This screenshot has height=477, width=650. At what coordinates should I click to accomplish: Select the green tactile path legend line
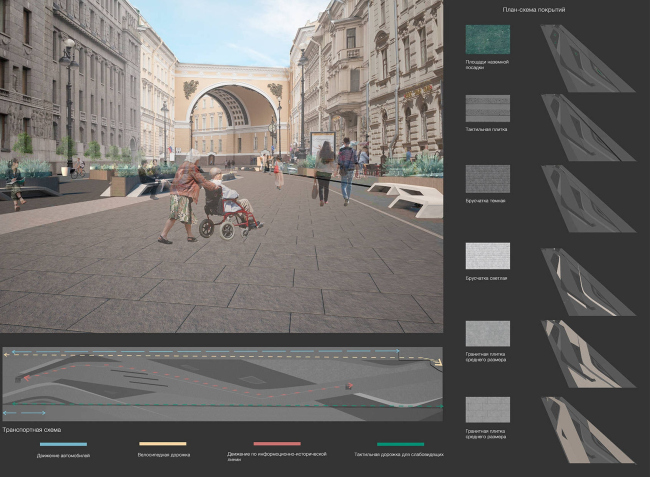400,444
